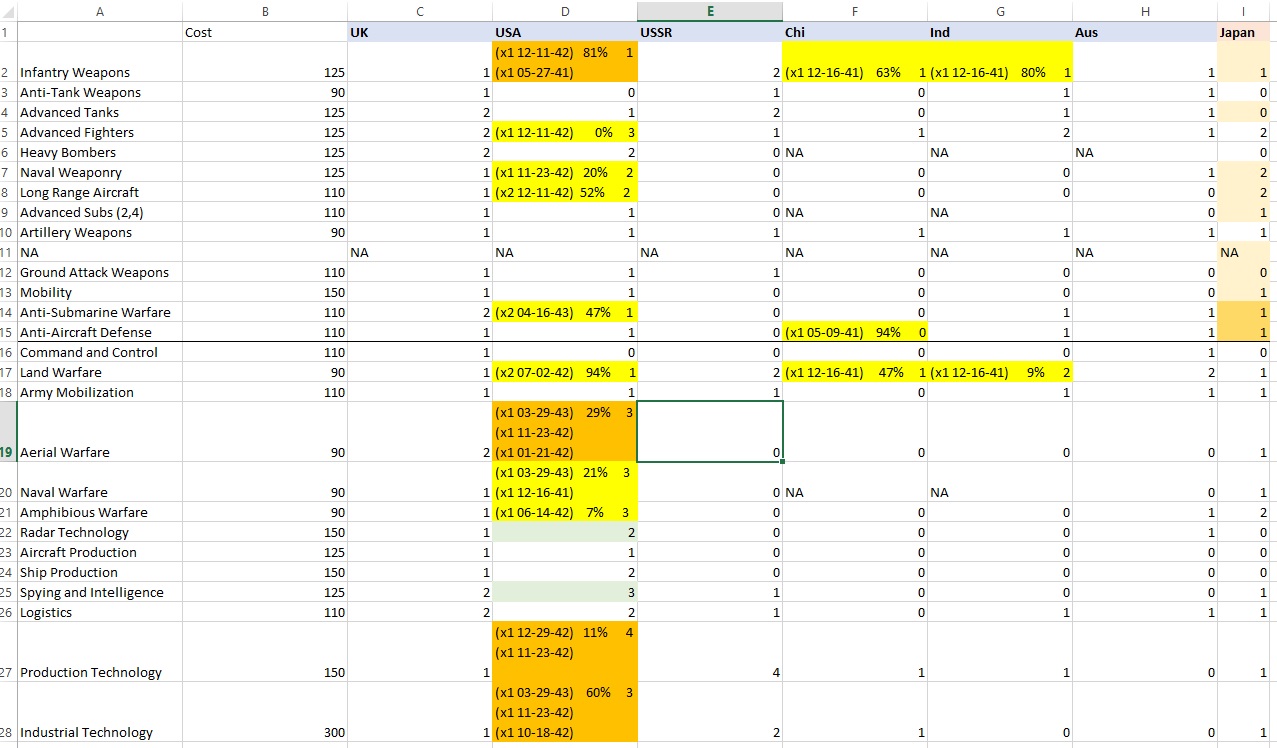Select the "Spying and Intelligence" cell
1277x748 pixels.
point(100,592)
